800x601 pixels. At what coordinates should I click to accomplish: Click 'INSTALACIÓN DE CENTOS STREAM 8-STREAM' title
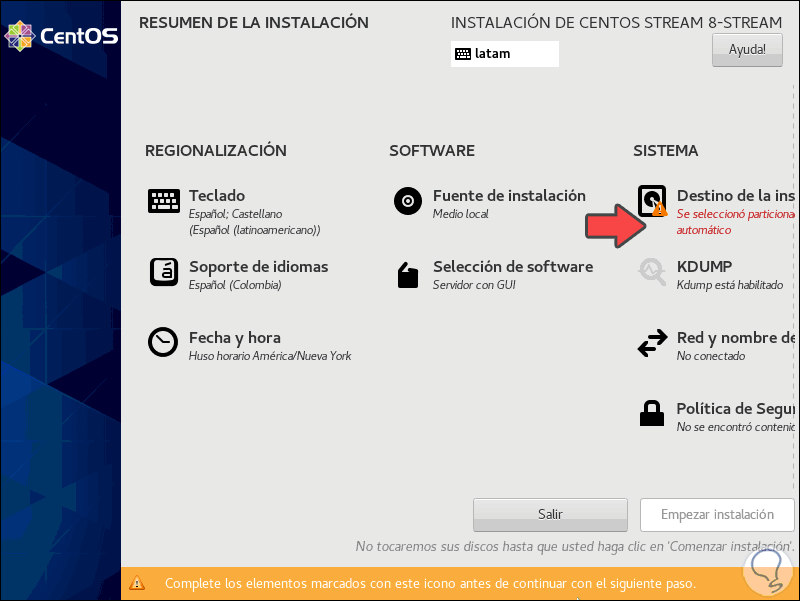point(616,22)
